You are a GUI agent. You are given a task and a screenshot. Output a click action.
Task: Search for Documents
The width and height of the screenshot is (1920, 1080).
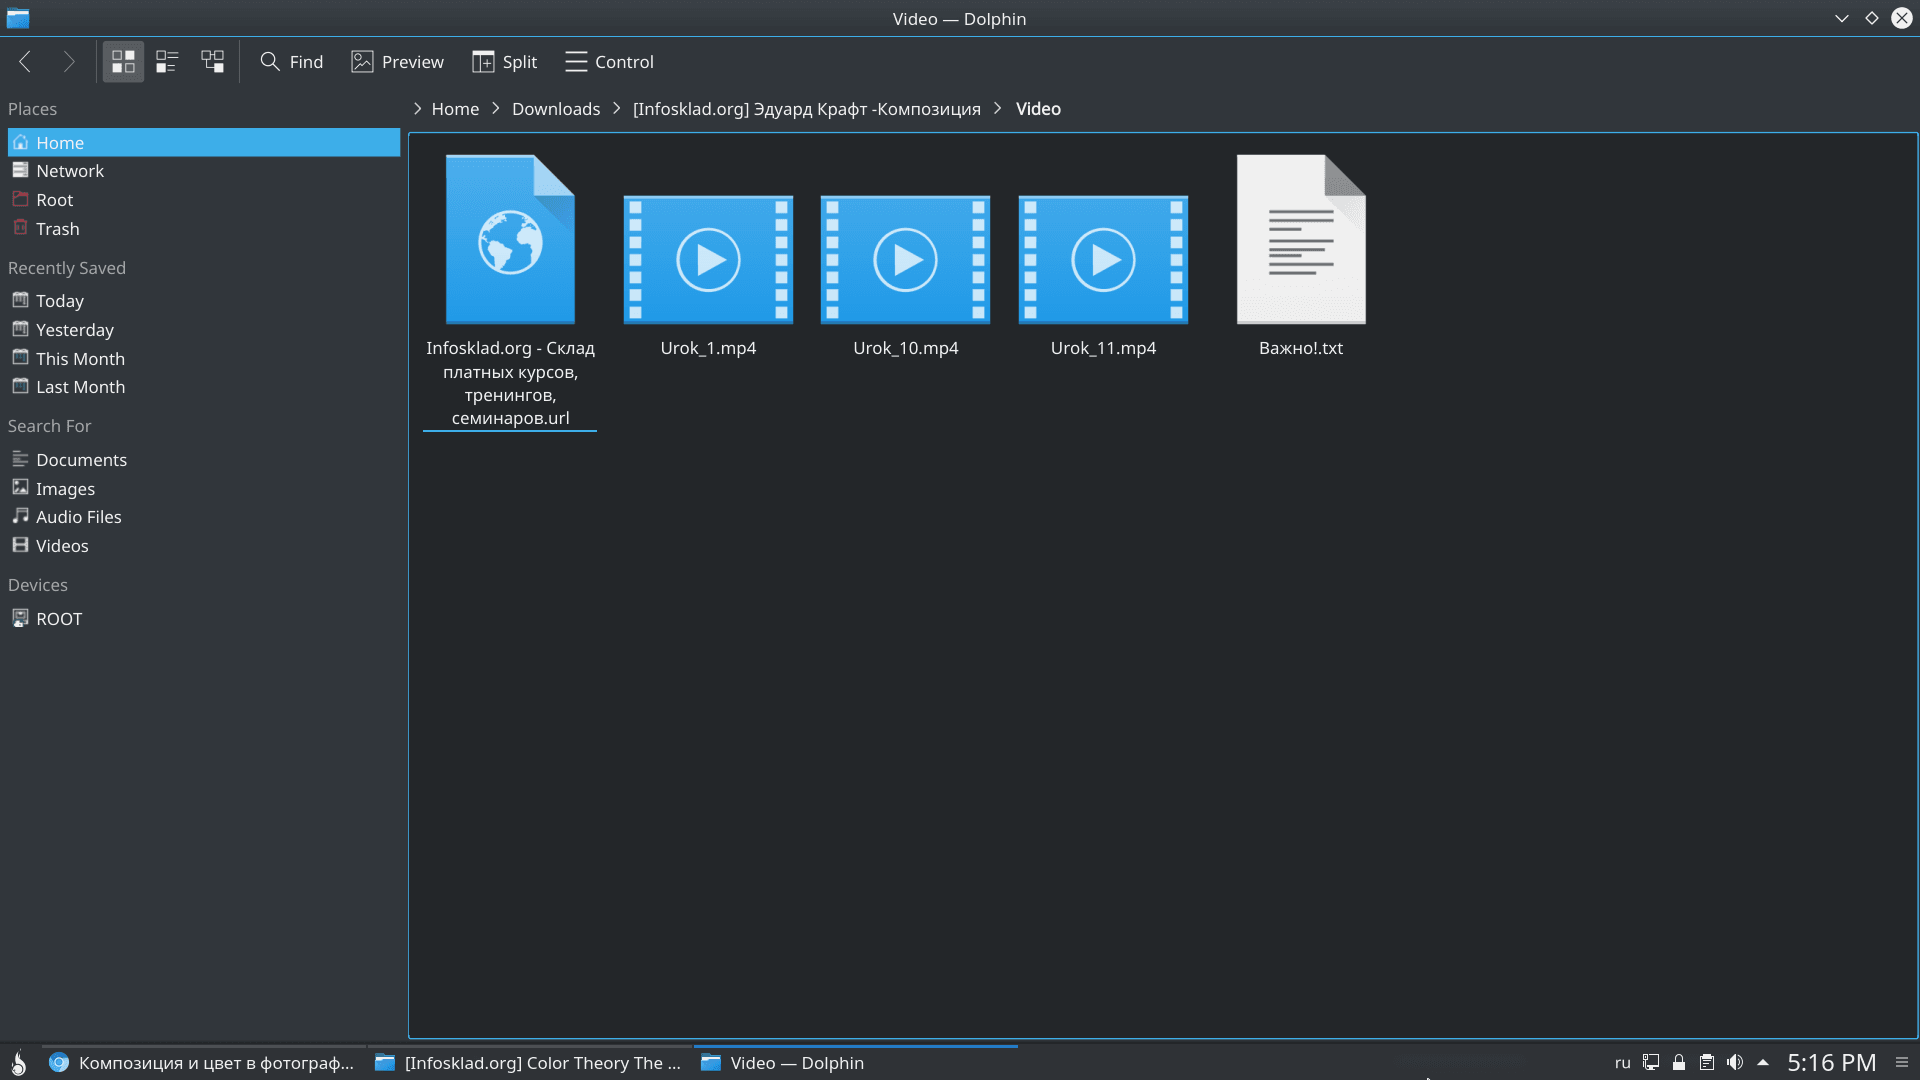point(204,460)
